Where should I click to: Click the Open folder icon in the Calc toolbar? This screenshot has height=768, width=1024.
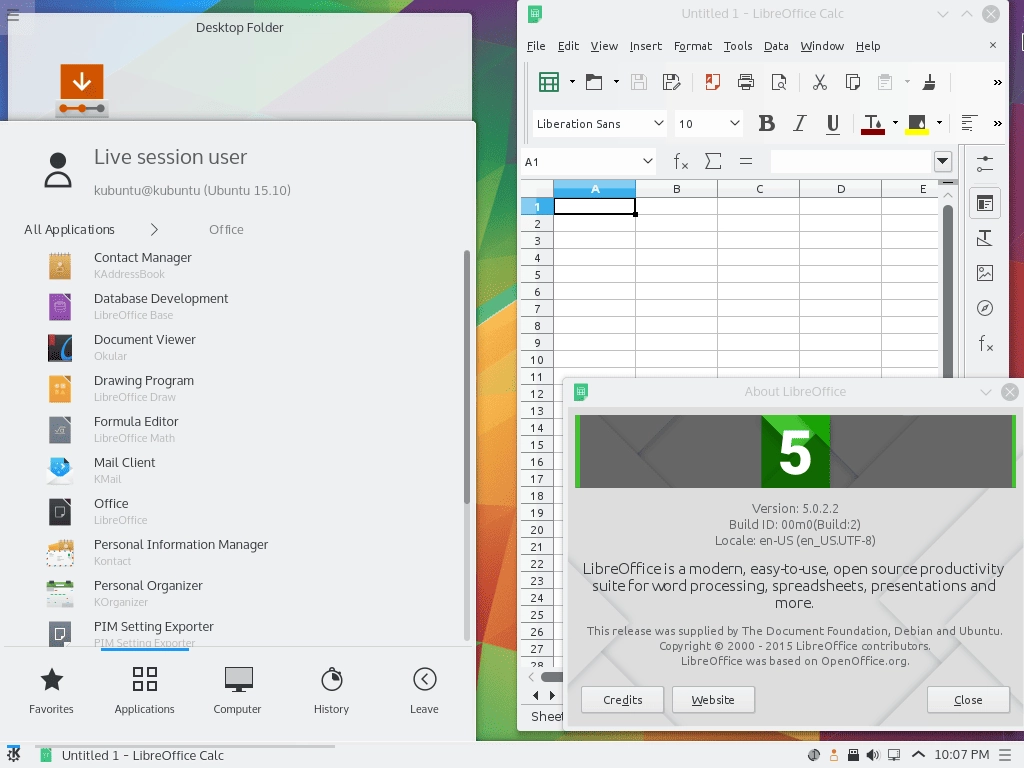pos(594,82)
